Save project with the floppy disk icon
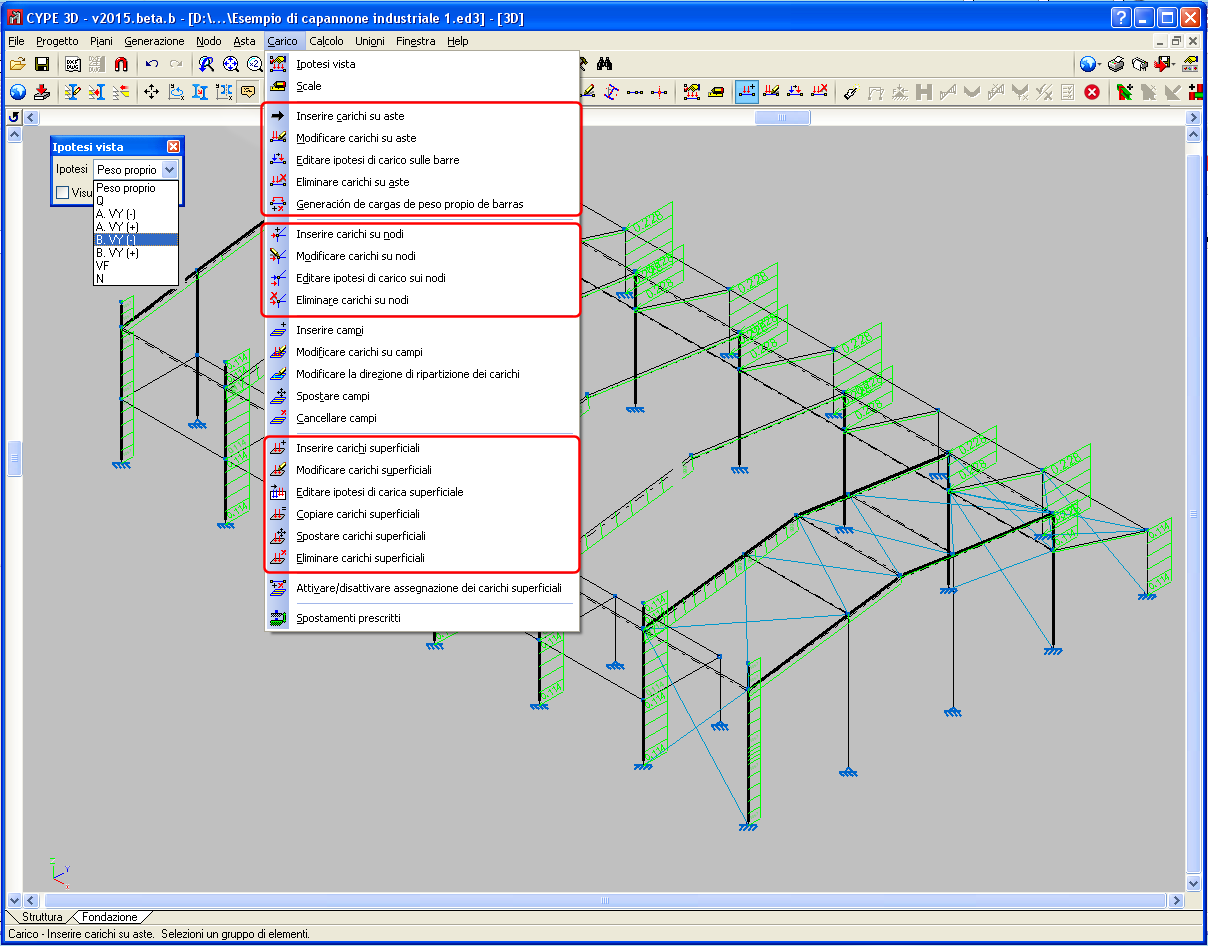Viewport: 1208px width, 946px height. (x=42, y=64)
